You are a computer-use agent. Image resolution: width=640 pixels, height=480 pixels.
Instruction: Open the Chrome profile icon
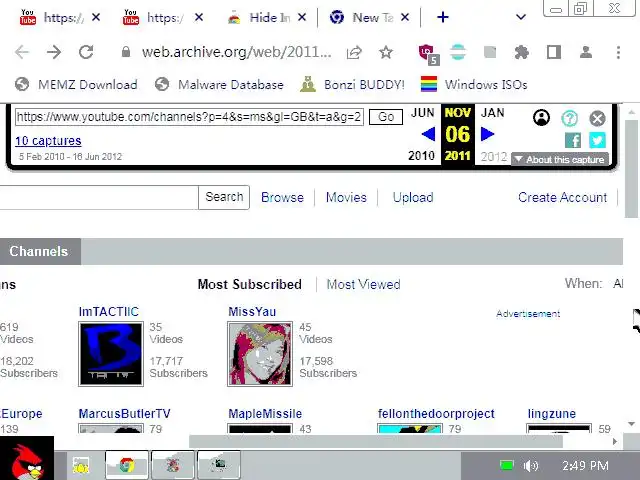pos(586,52)
